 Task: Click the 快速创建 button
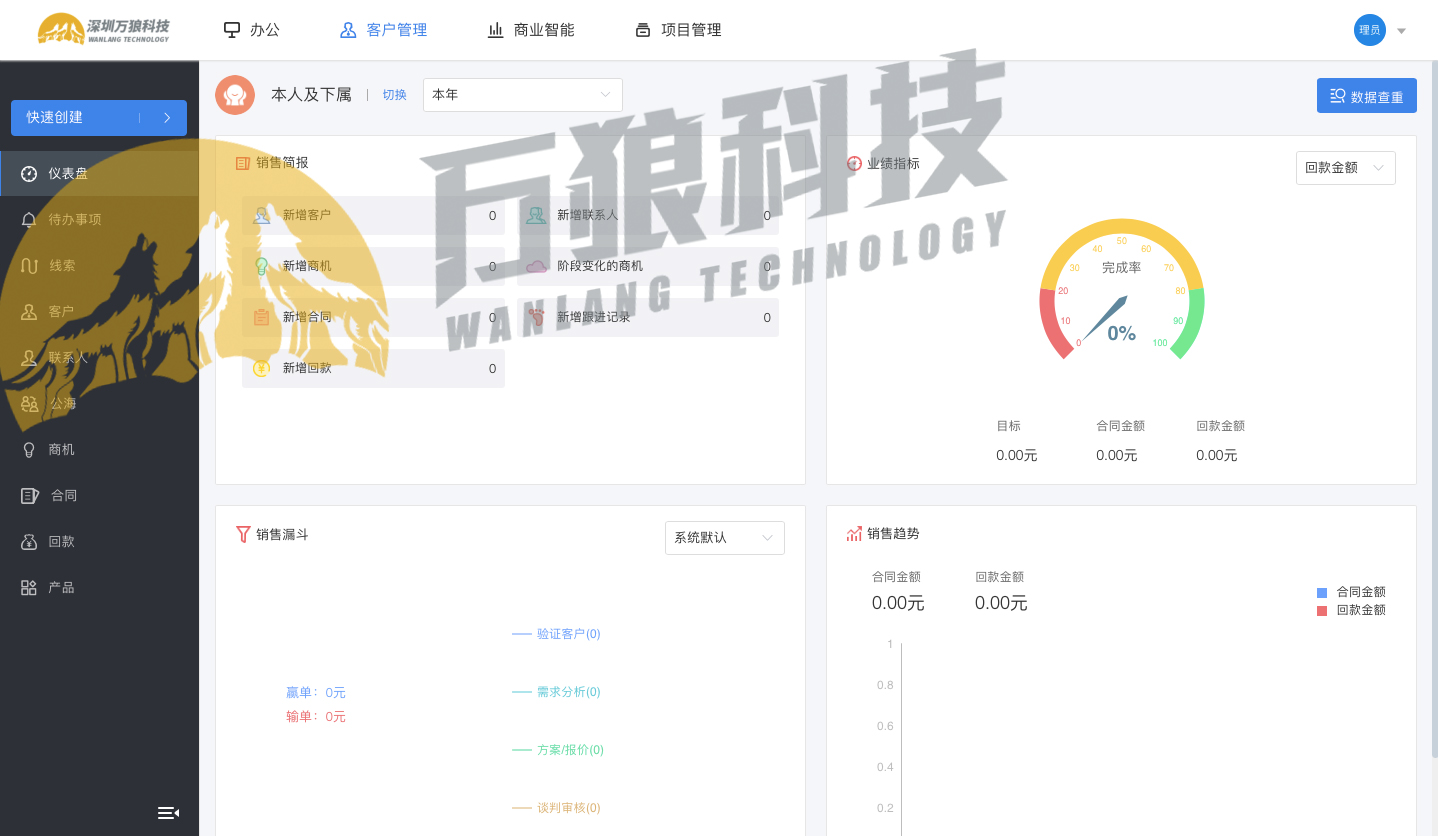click(x=99, y=117)
